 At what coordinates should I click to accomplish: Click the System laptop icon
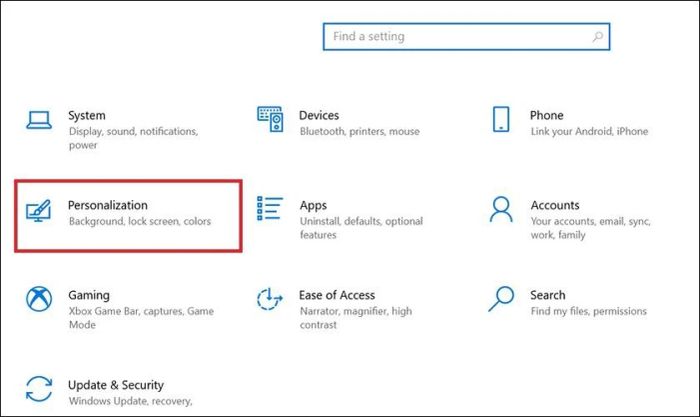39,119
